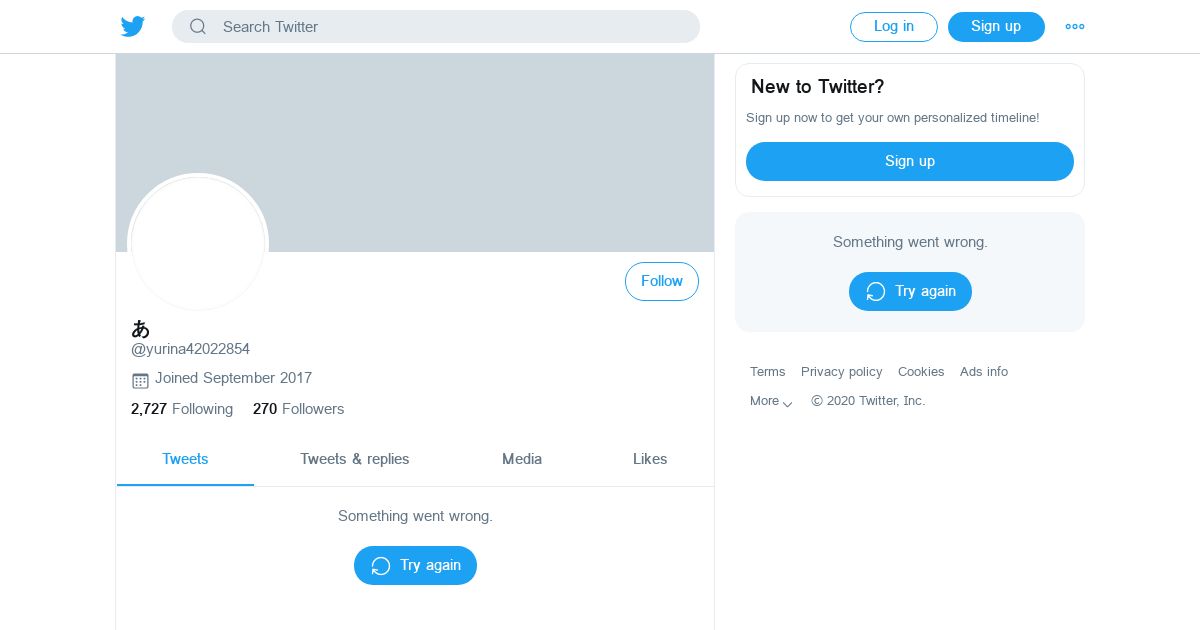Open the Tweets & replies tab

(354, 459)
